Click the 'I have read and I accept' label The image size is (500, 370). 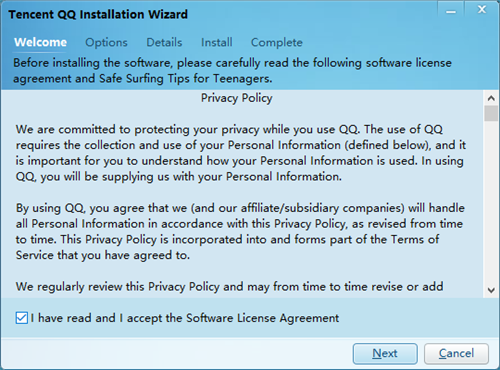pyautogui.click(x=185, y=318)
